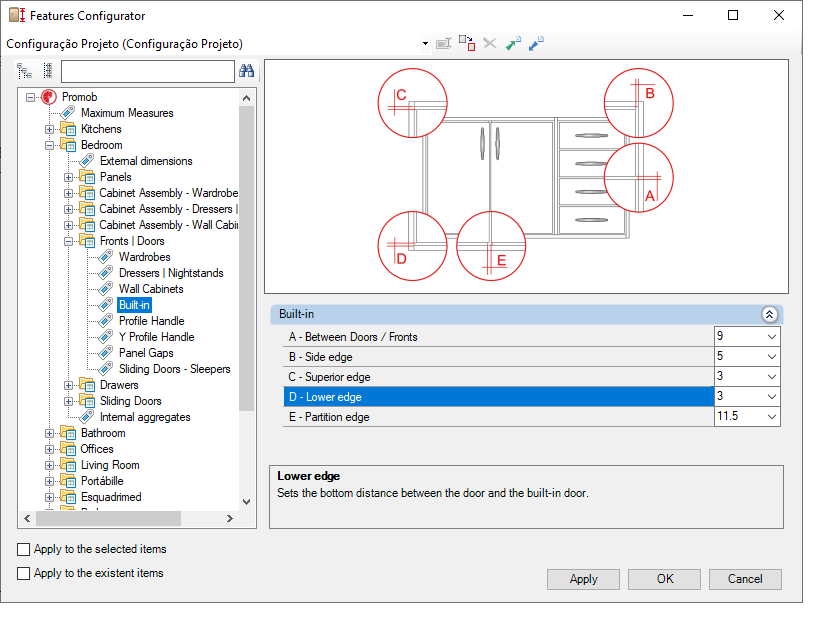820x619 pixels.
Task: Select the B - Side edge row
Action: 498,357
